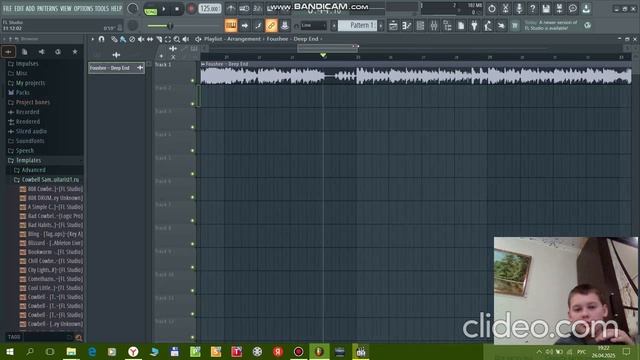This screenshot has width=640, height=360.
Task: Mute Track 1 using its green dot
Action: (x=193, y=80)
